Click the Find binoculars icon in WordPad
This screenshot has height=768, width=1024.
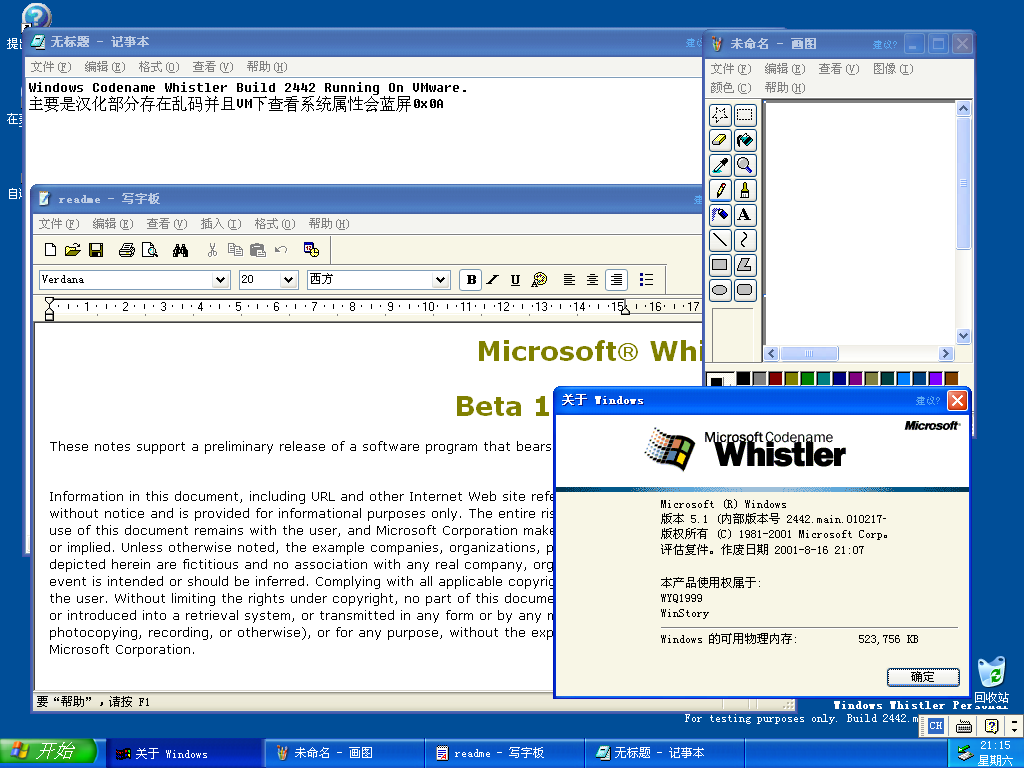point(181,249)
